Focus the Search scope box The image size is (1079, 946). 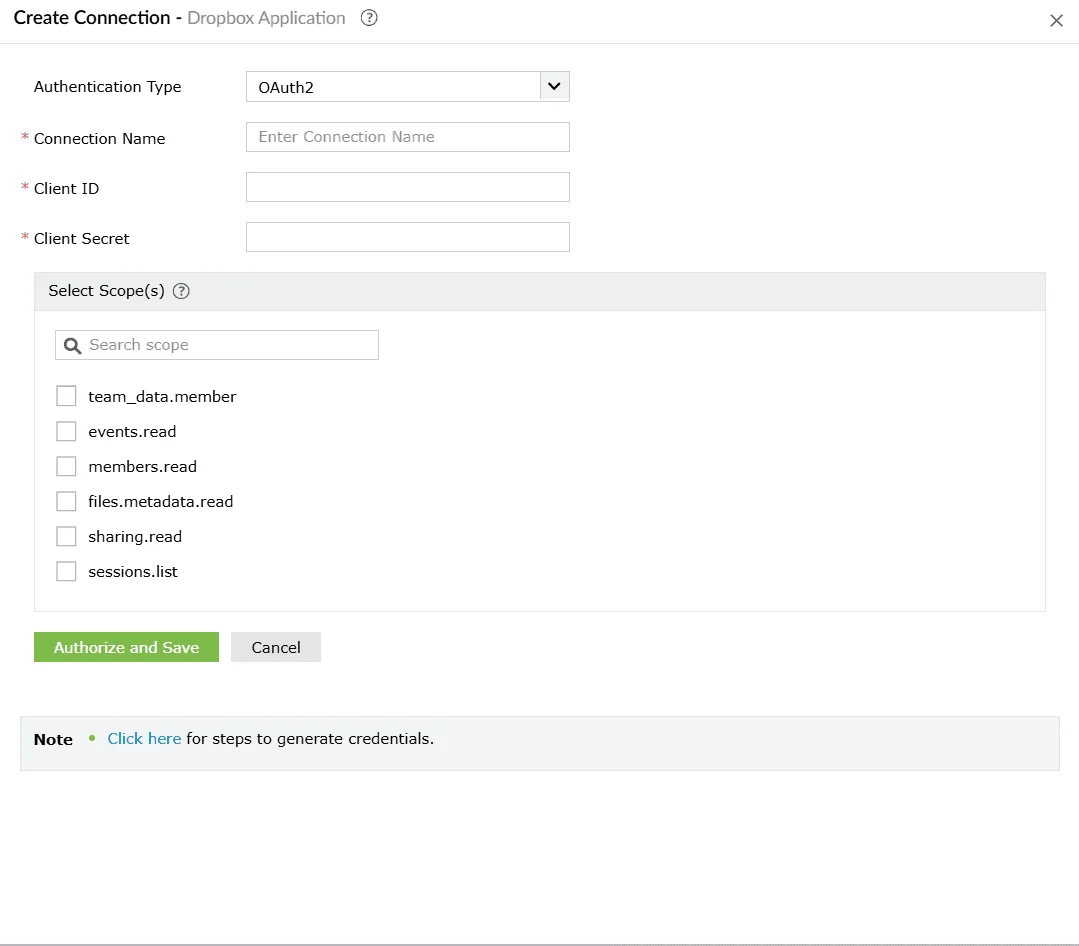tap(217, 345)
